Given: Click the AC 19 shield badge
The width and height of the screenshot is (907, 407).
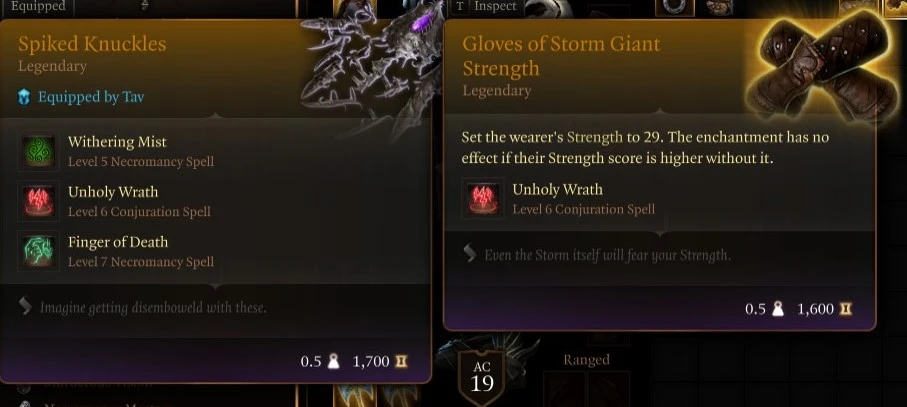Looking at the screenshot, I should coord(482,378).
